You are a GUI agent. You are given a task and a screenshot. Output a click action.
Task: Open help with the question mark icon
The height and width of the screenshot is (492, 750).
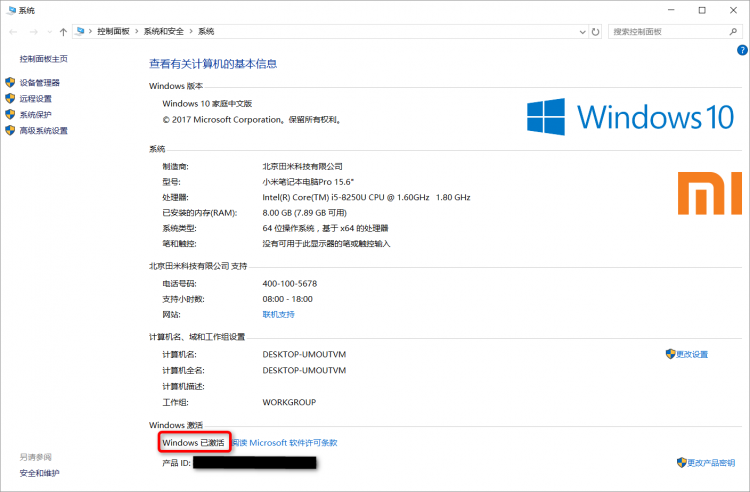742,50
